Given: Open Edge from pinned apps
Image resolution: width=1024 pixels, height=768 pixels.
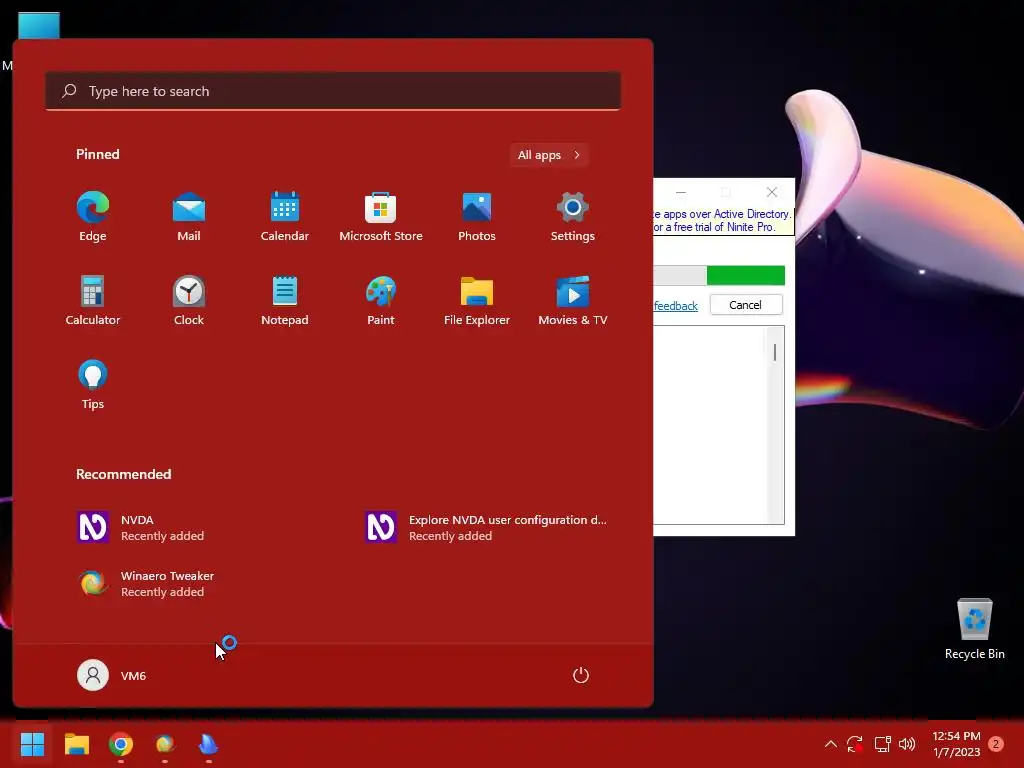Looking at the screenshot, I should pos(93,217).
